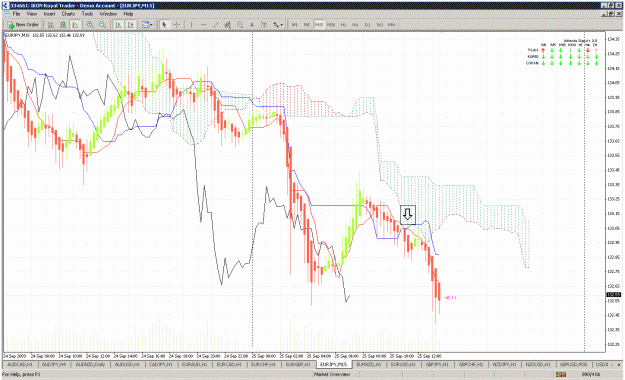Pick the vertical line drawing tool

[191, 25]
